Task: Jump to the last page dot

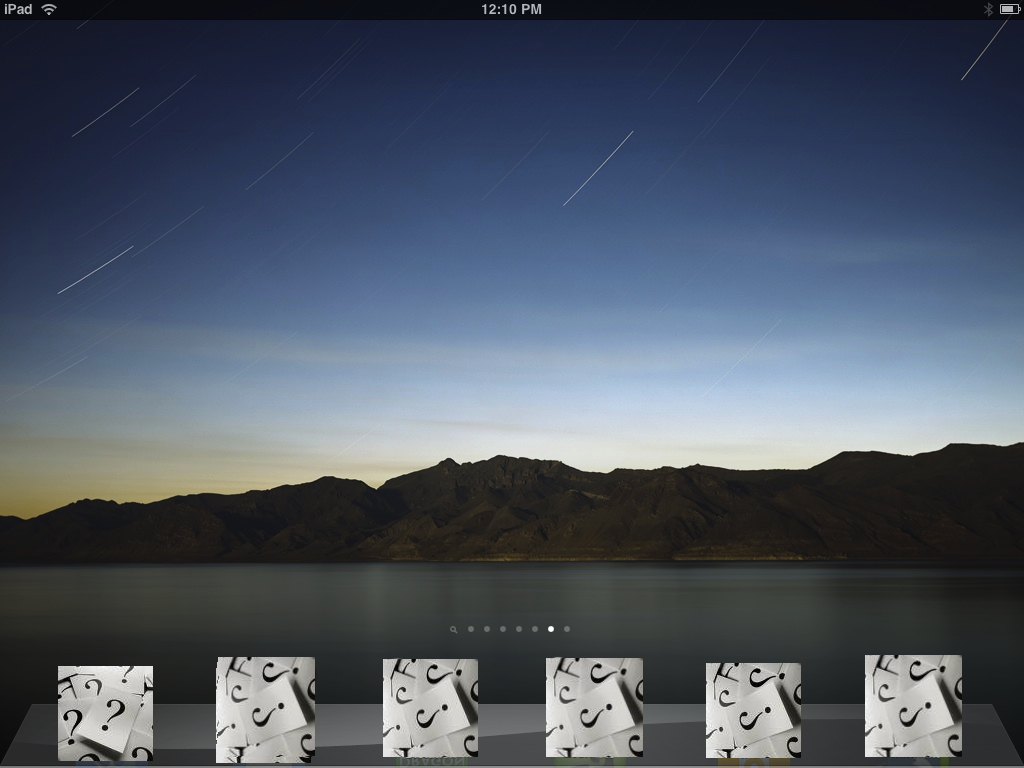Action: pyautogui.click(x=567, y=629)
